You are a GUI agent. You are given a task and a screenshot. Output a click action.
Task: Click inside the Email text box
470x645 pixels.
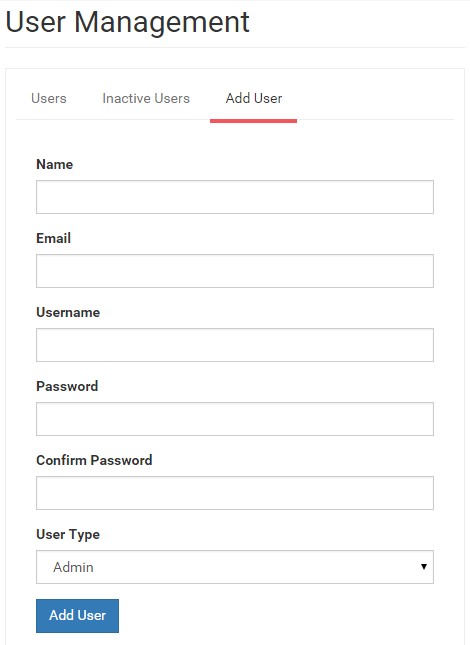(x=235, y=271)
